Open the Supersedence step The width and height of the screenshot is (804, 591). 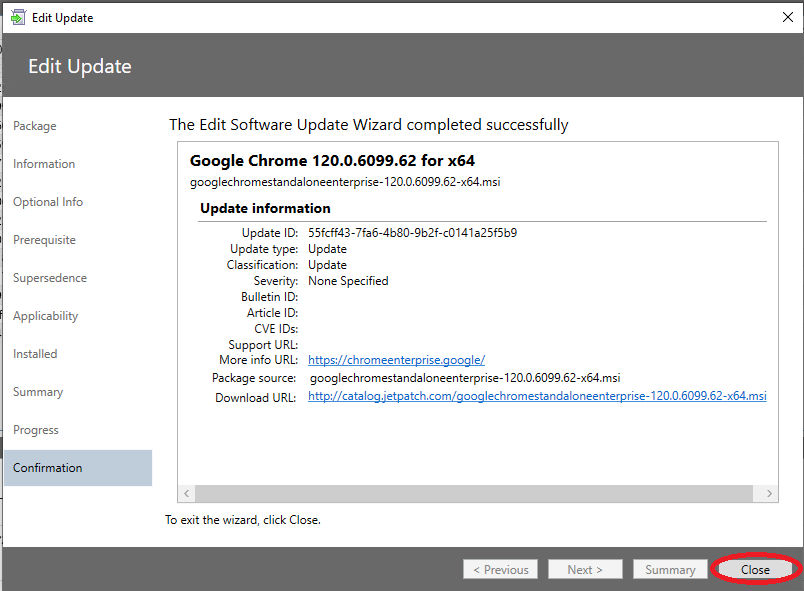pyautogui.click(x=50, y=278)
